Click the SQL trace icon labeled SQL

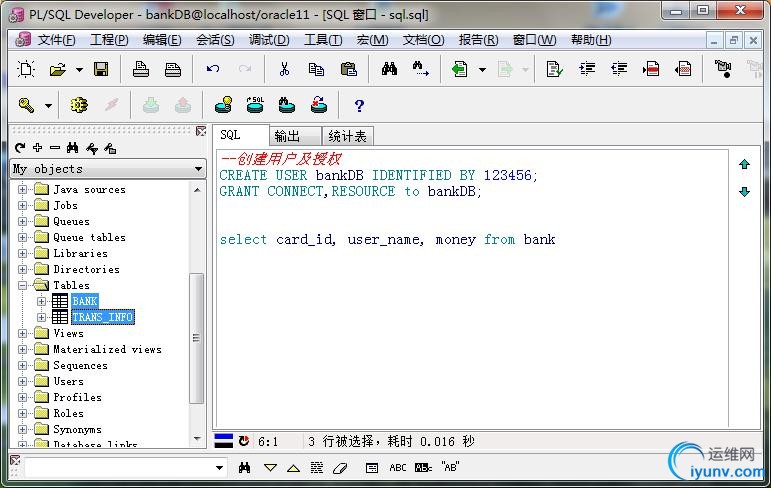[x=255, y=105]
